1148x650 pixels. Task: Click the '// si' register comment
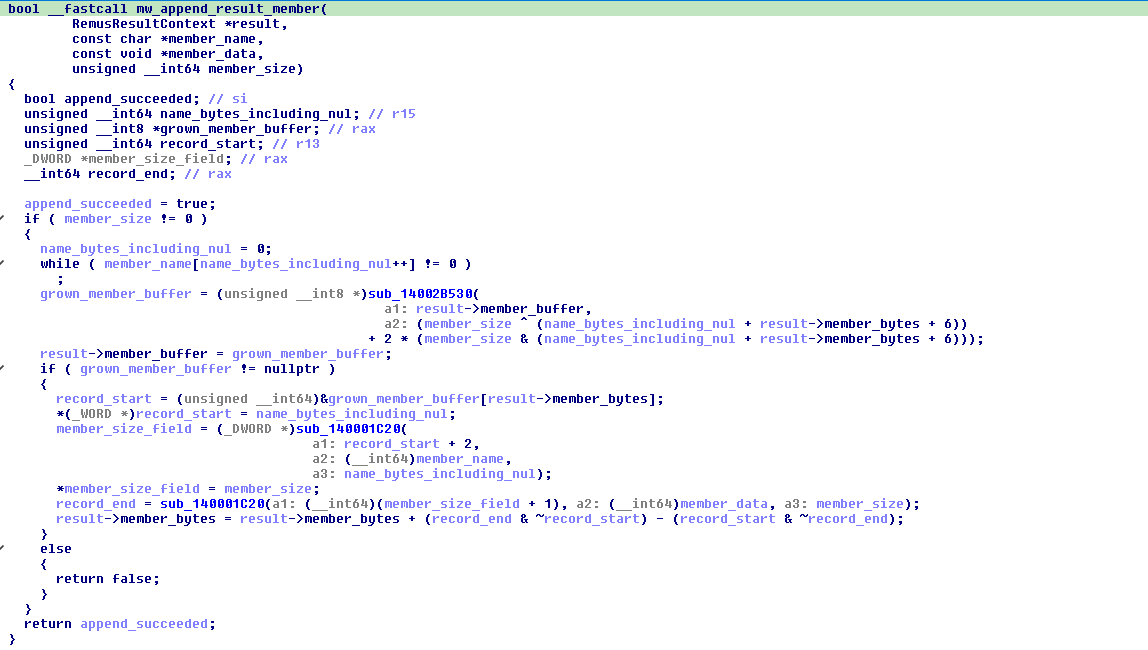228,99
